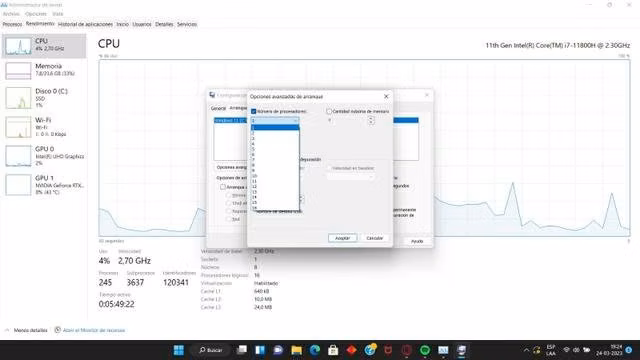The width and height of the screenshot is (640, 360).
Task: Switch to the Procesos tab
Action: tap(12, 24)
